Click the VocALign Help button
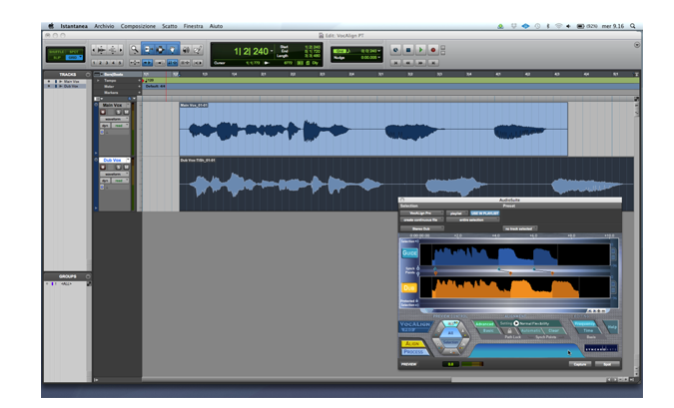 tap(612, 327)
